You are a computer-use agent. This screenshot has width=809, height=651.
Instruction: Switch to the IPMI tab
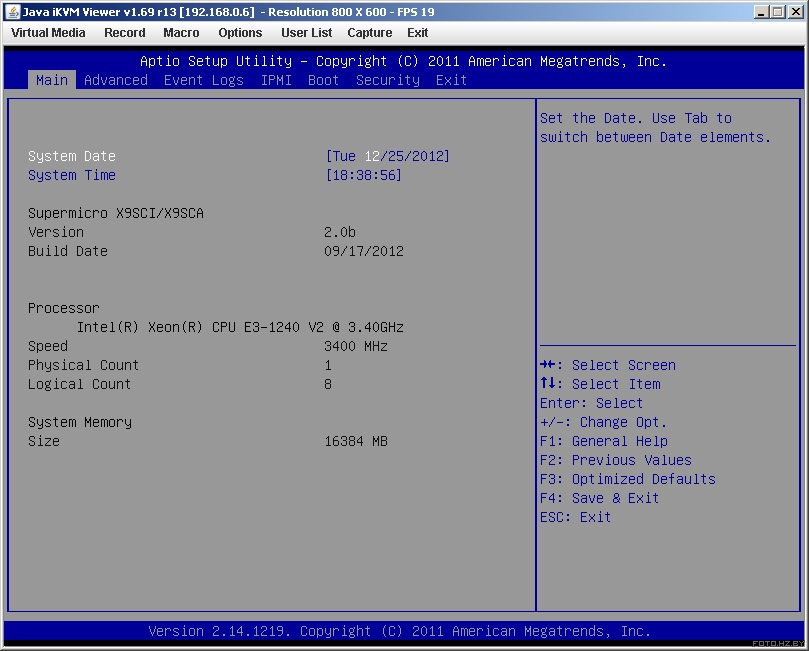pos(276,80)
